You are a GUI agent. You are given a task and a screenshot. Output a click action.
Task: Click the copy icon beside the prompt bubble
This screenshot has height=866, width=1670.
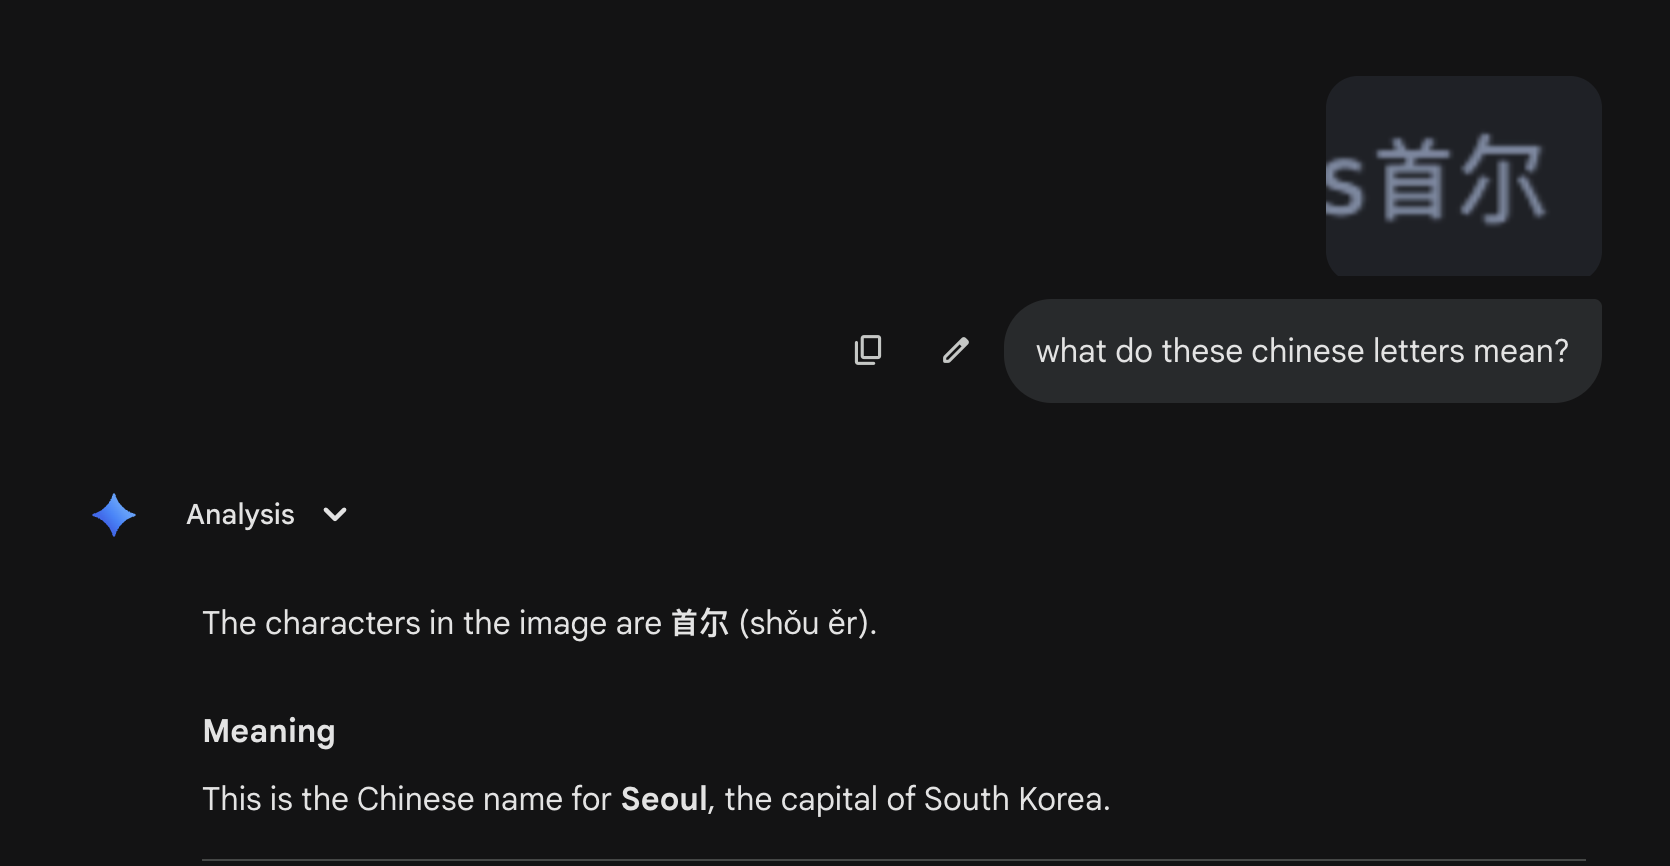pyautogui.click(x=868, y=349)
